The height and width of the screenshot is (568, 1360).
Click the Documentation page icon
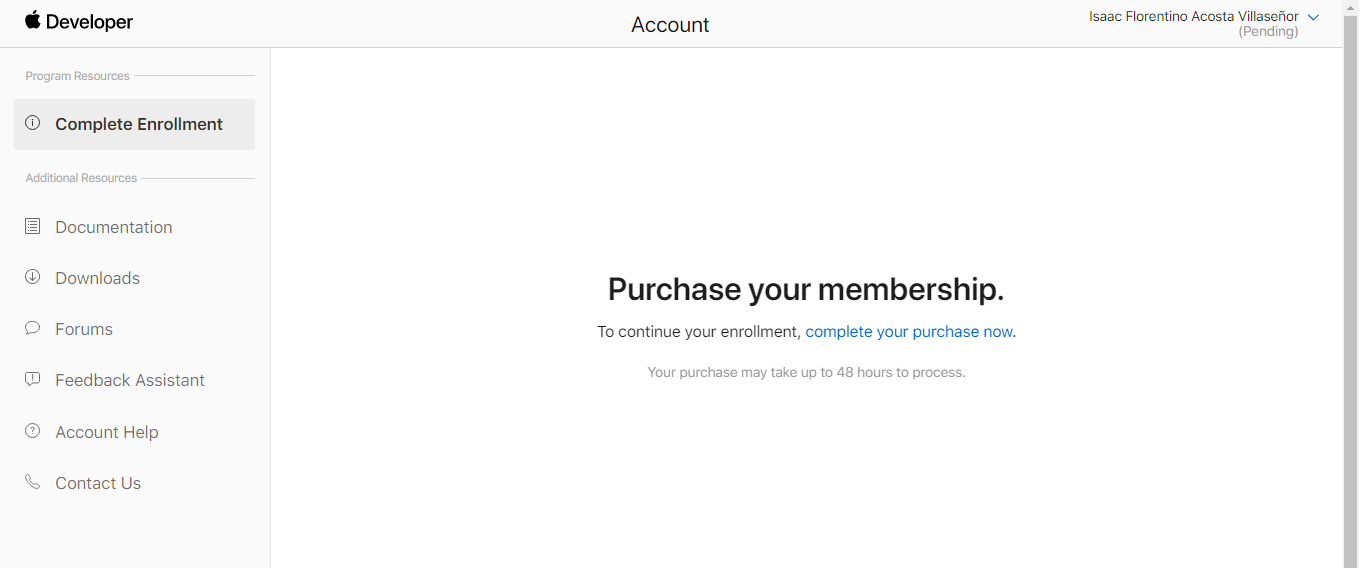coord(33,227)
